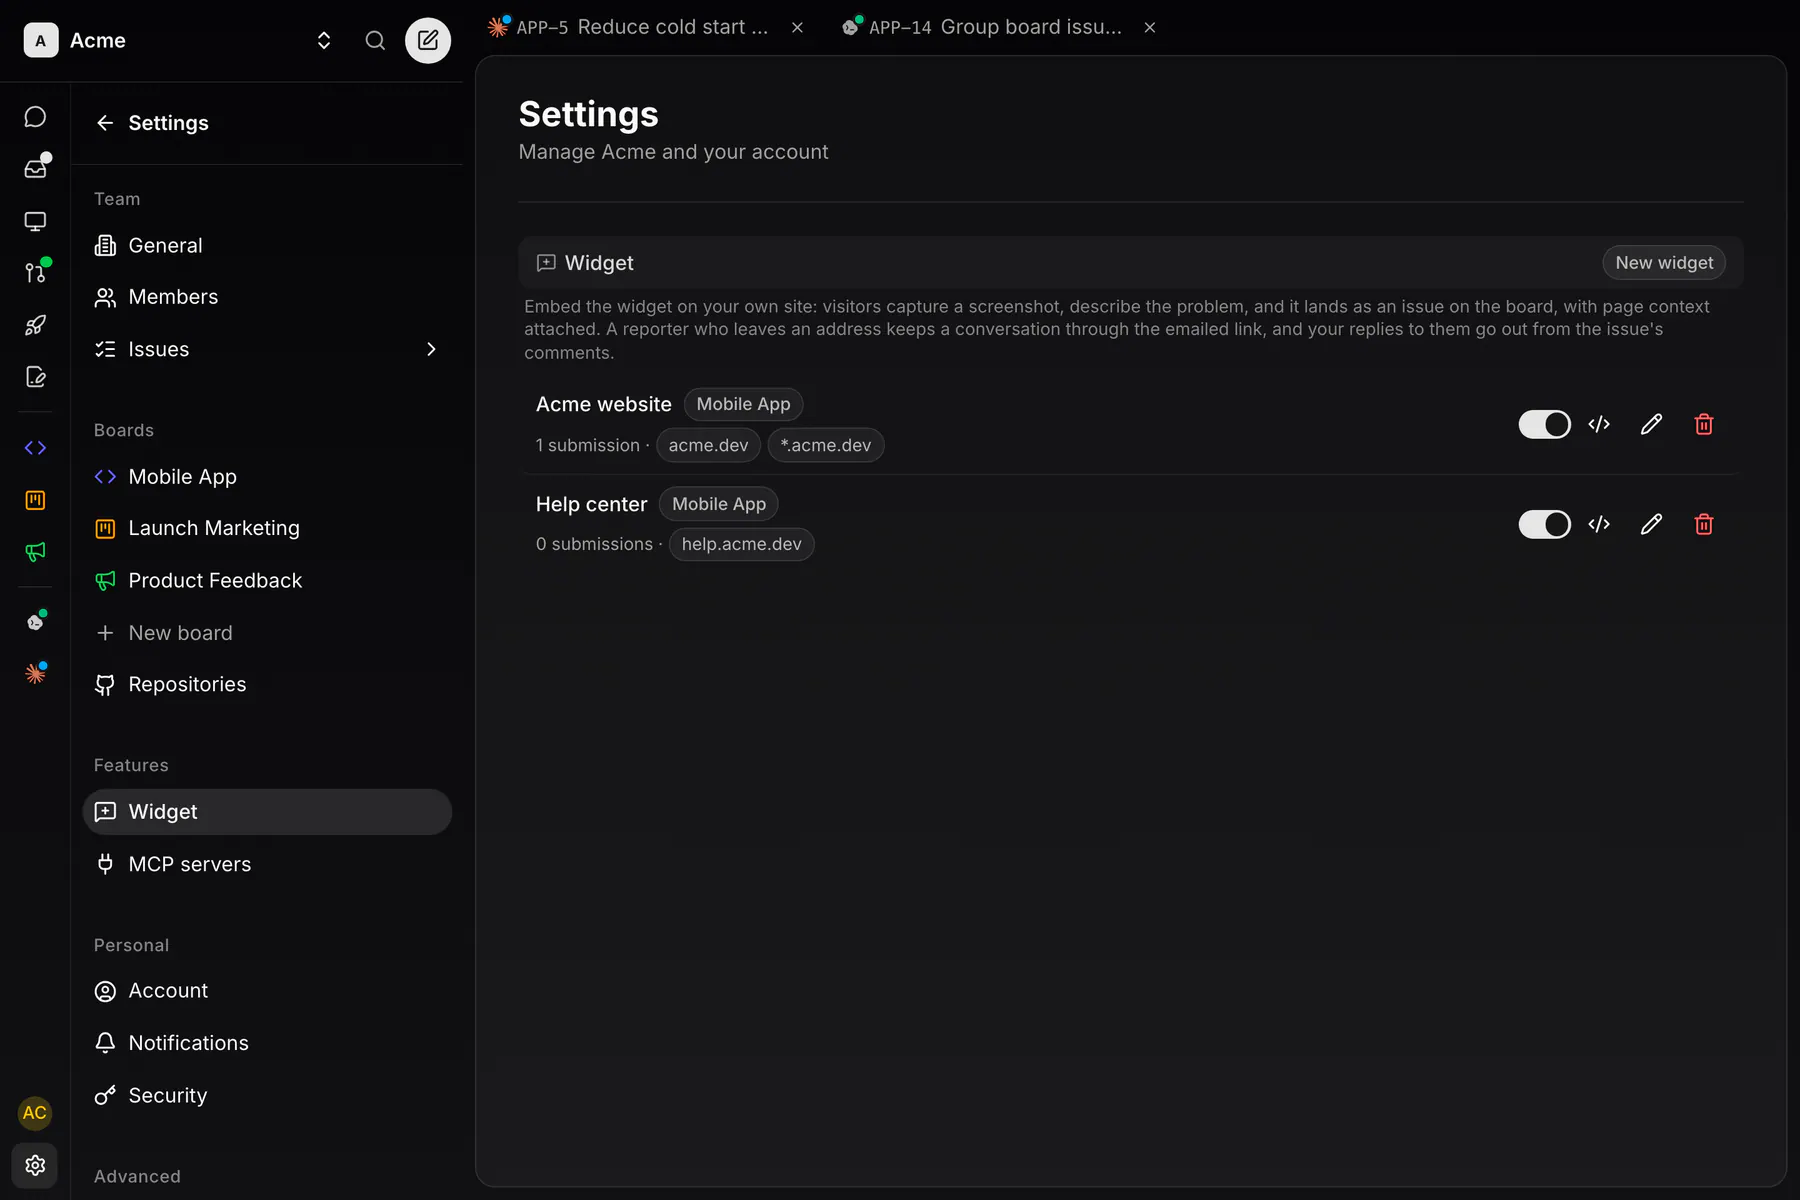Open MCP servers settings
This screenshot has width=1800, height=1200.
point(267,864)
